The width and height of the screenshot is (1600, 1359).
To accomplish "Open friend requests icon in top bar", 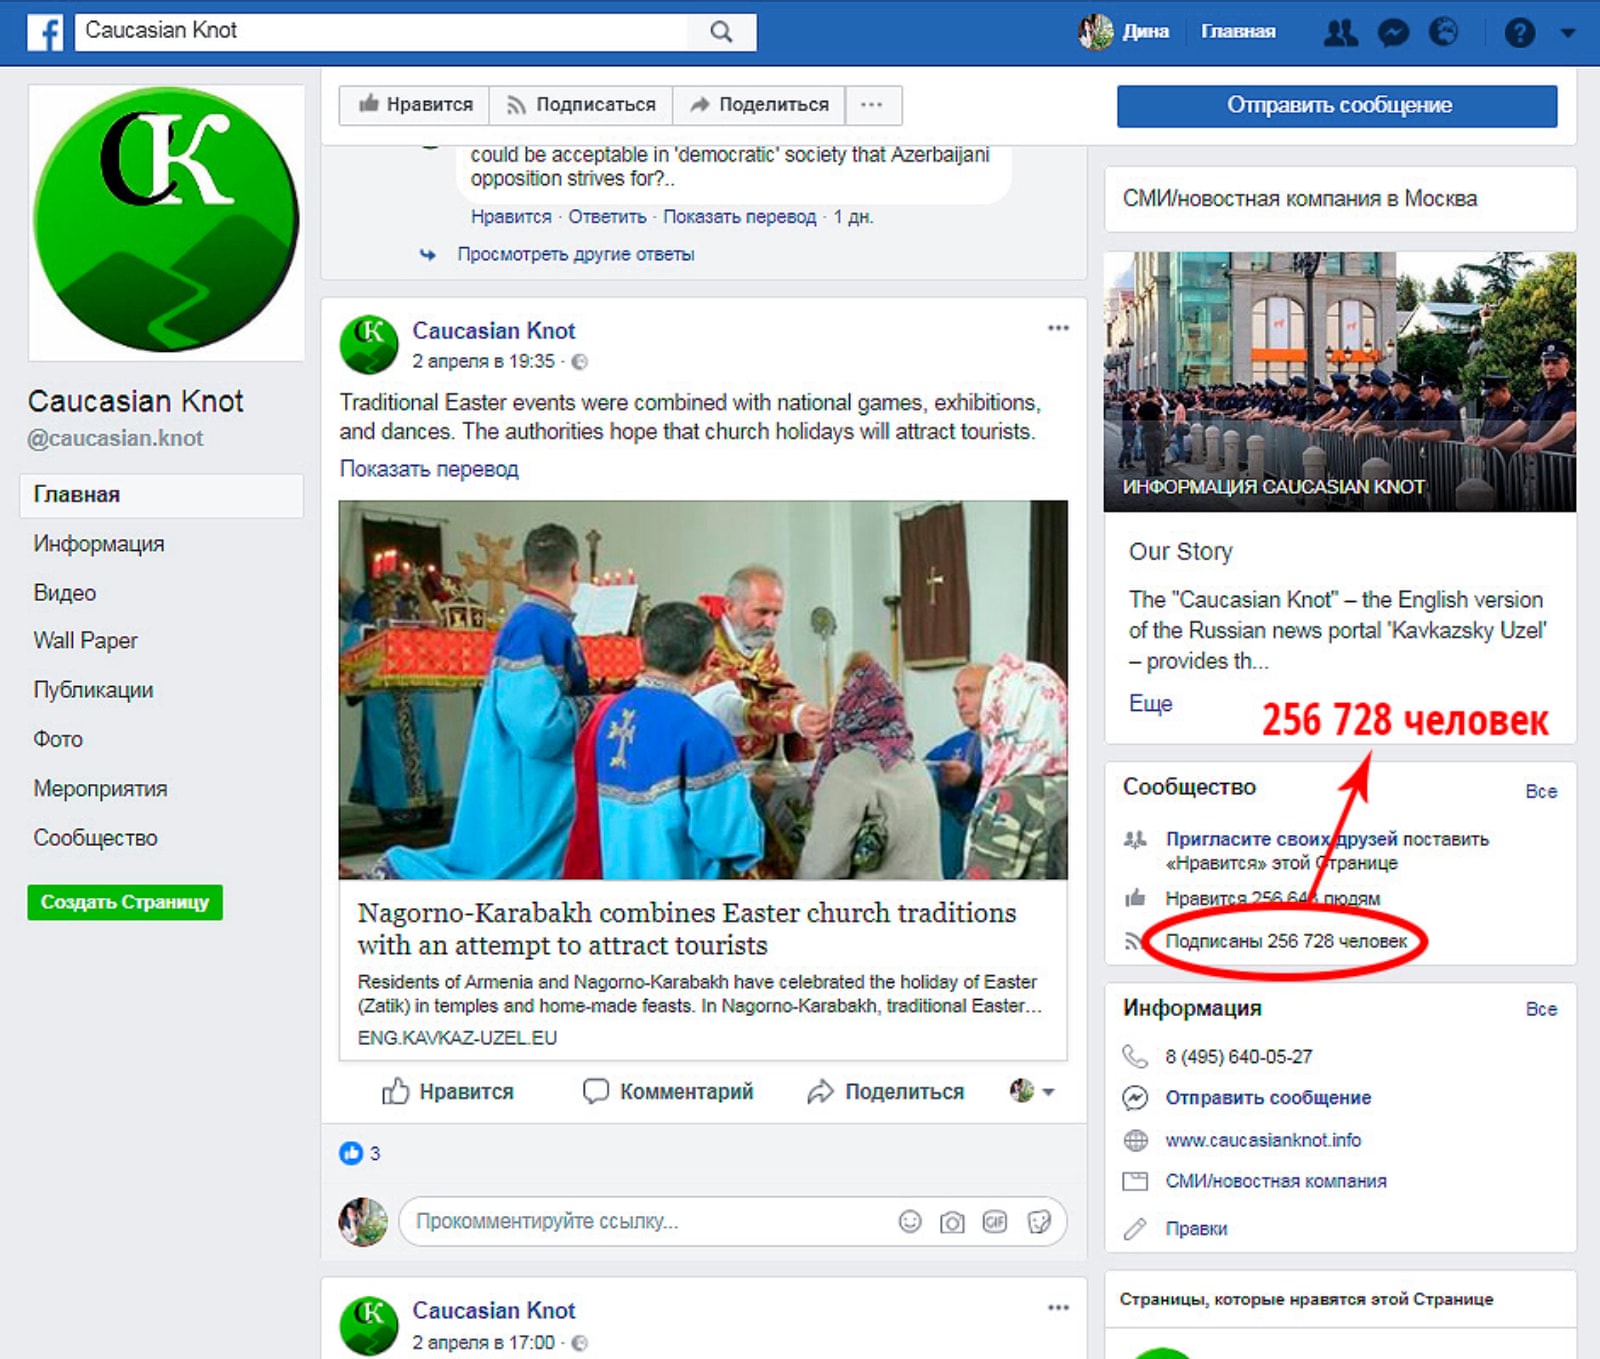I will point(1340,33).
